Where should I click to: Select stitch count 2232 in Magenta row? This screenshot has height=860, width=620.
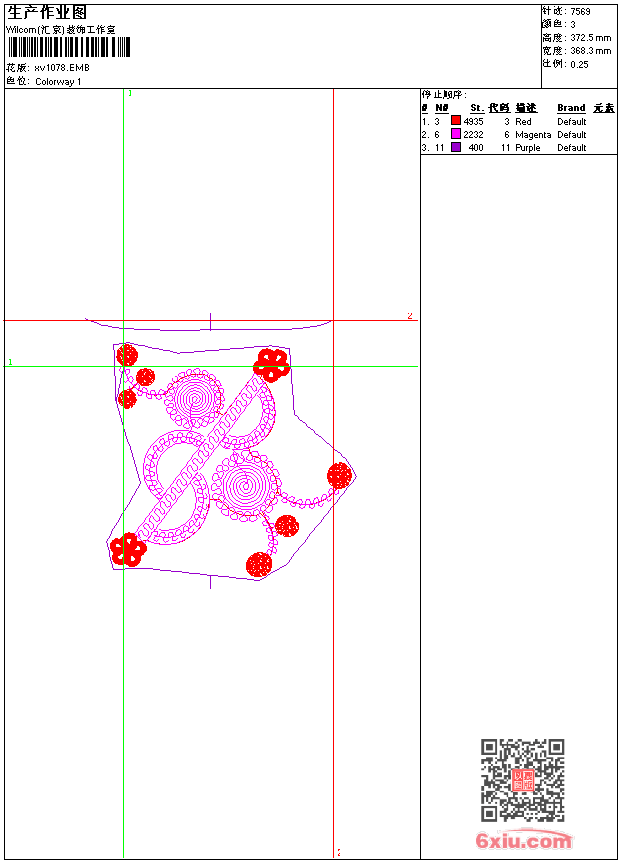click(474, 135)
